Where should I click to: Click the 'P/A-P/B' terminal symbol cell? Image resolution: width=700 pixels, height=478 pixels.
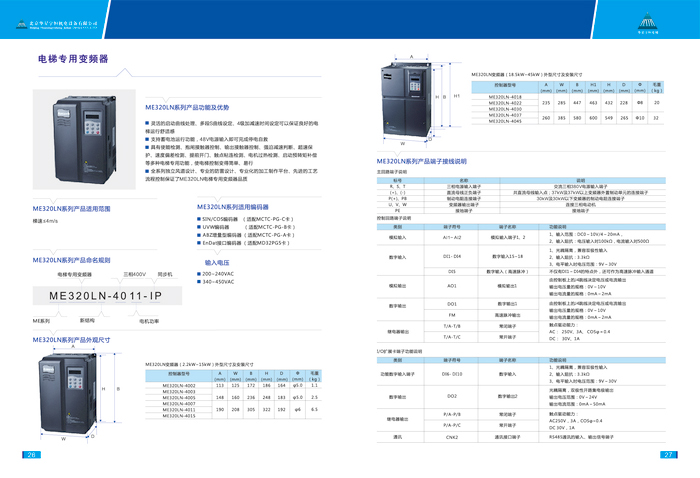pos(452,414)
